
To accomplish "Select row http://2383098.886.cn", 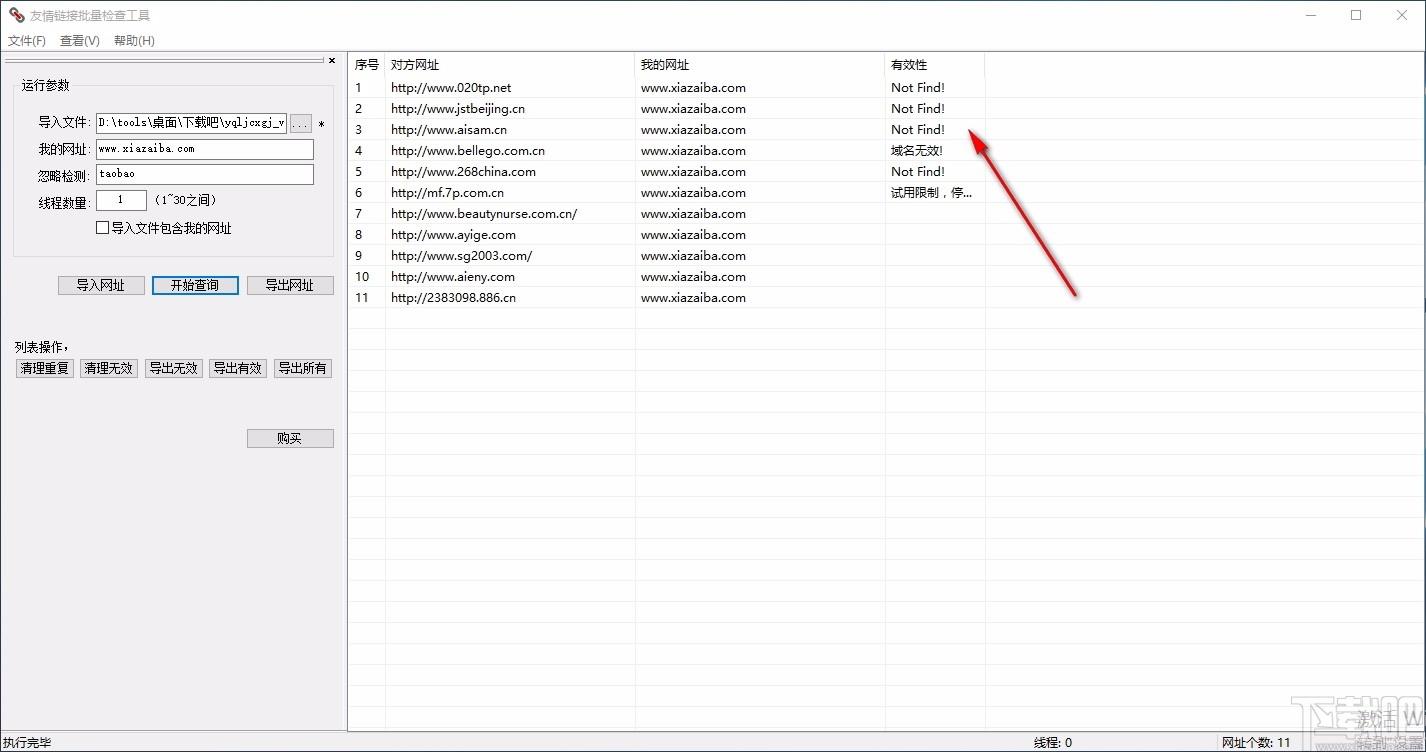I will click(x=667, y=298).
